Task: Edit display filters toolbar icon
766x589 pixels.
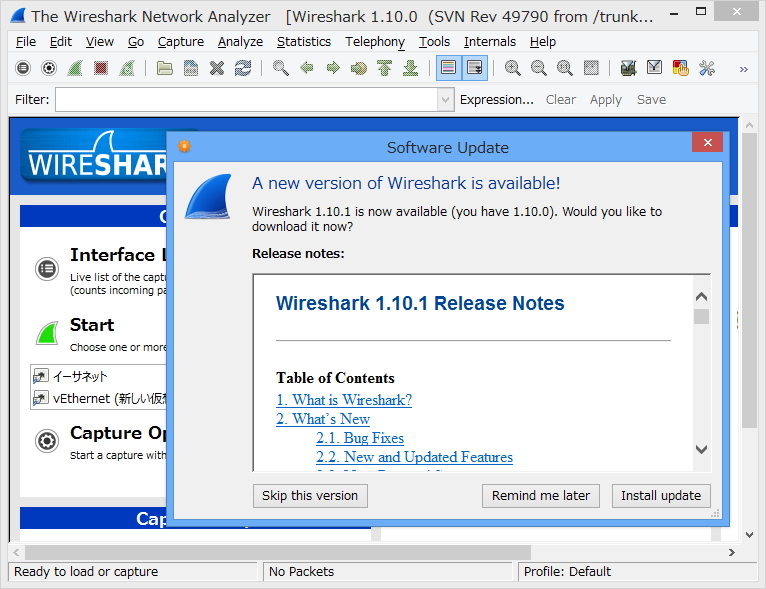Action: (x=655, y=68)
